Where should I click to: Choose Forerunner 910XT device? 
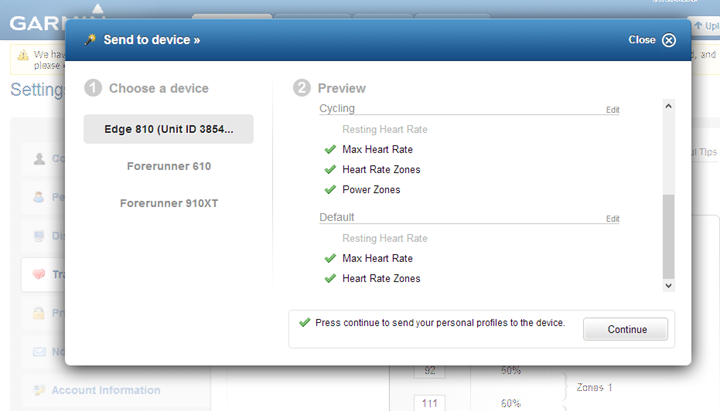[169, 203]
